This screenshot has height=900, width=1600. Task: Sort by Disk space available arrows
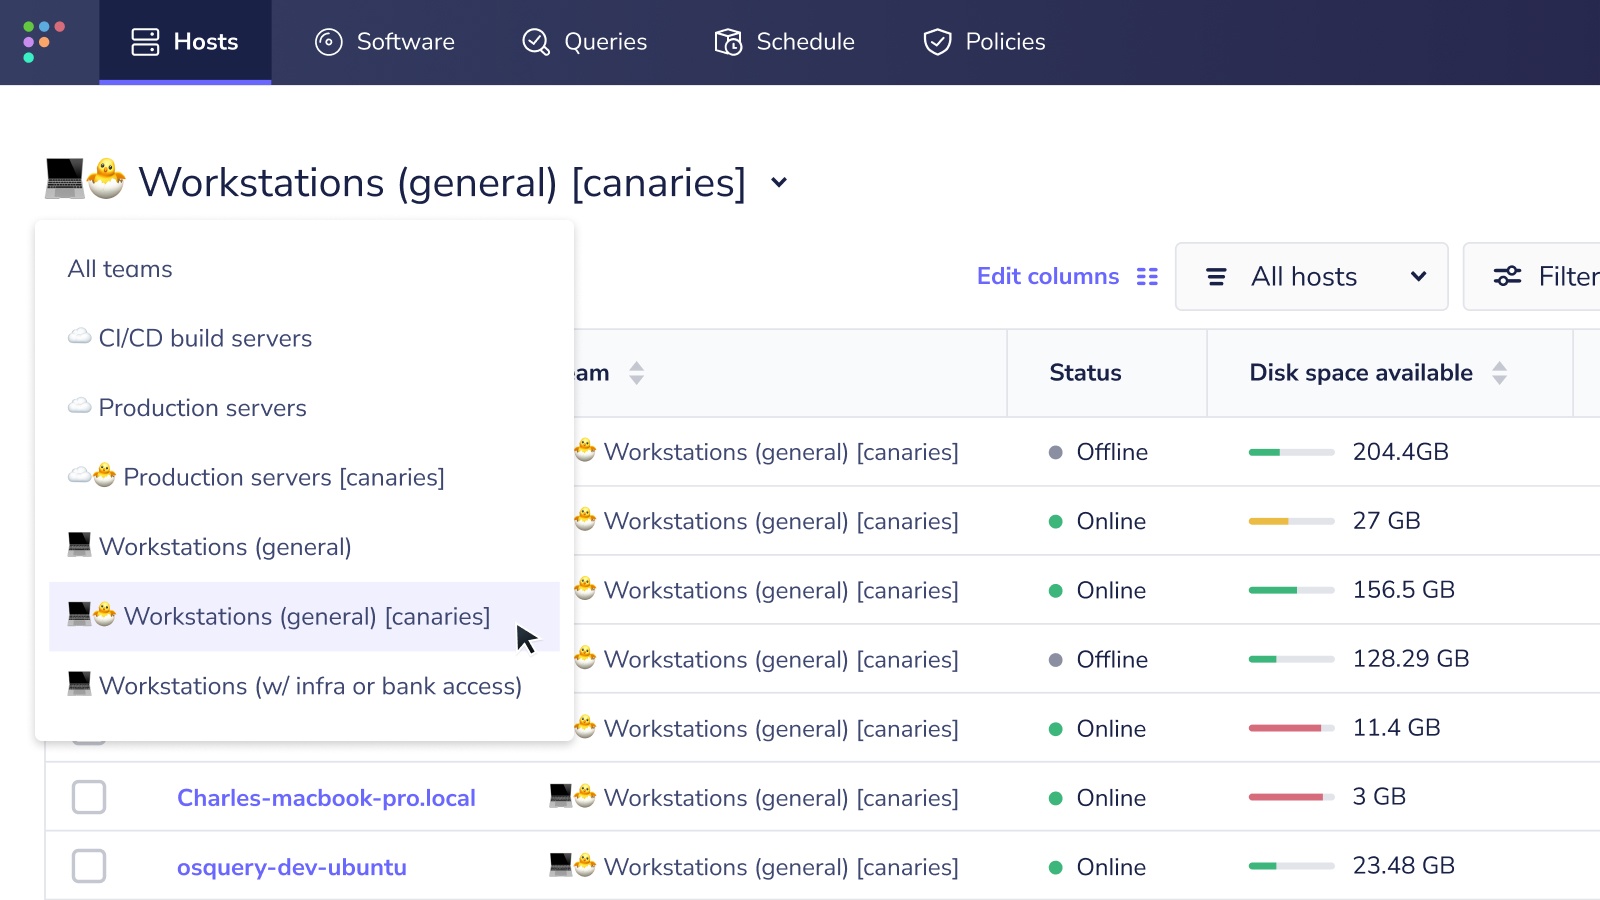click(1499, 373)
